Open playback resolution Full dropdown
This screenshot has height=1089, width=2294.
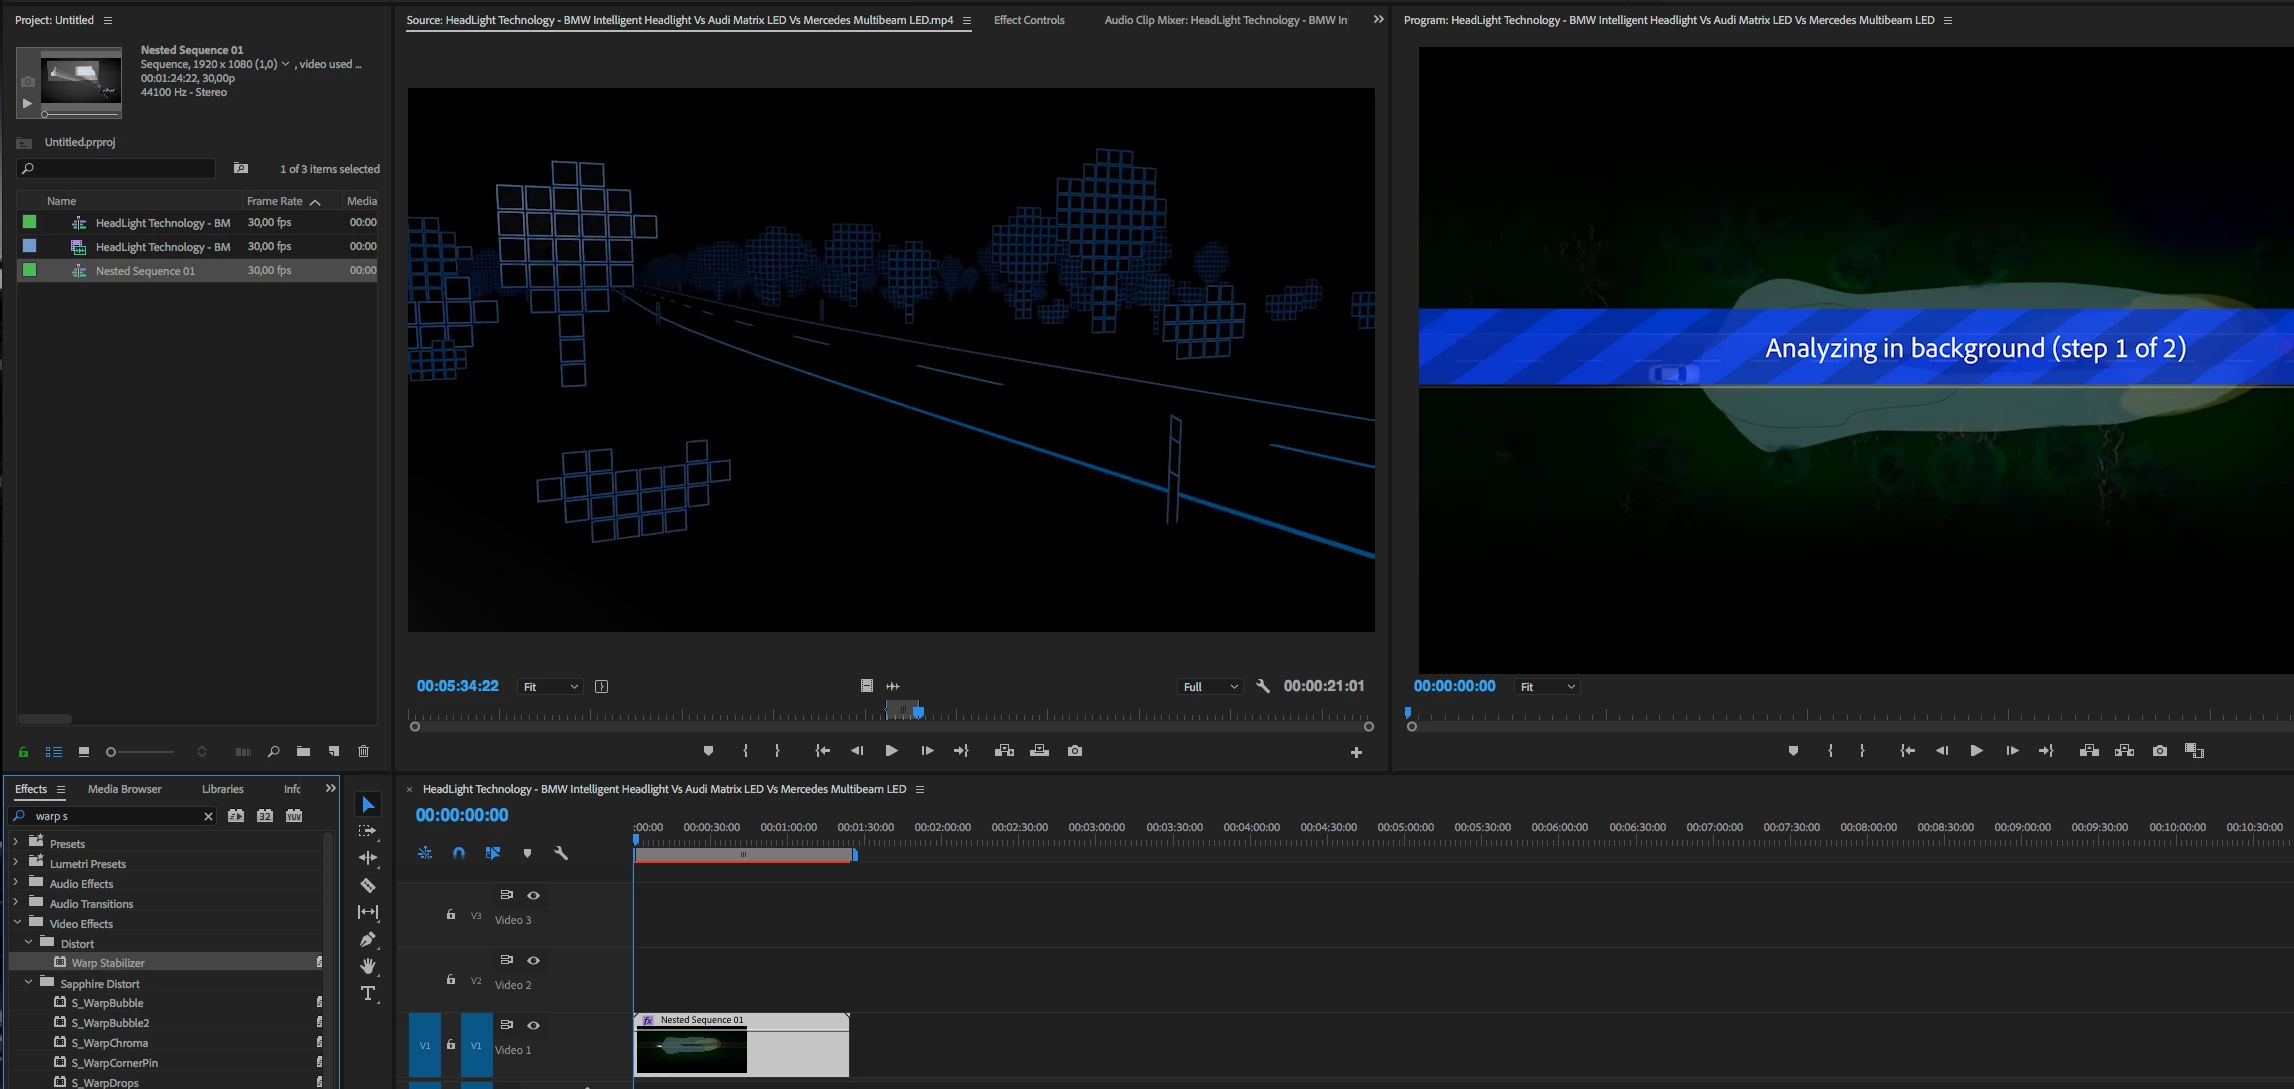(x=1210, y=687)
